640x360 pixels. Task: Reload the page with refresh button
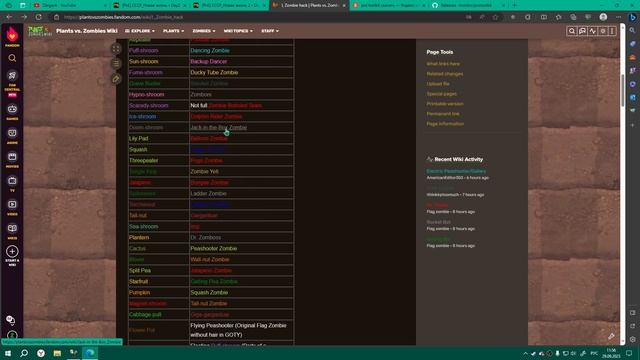click(39, 17)
